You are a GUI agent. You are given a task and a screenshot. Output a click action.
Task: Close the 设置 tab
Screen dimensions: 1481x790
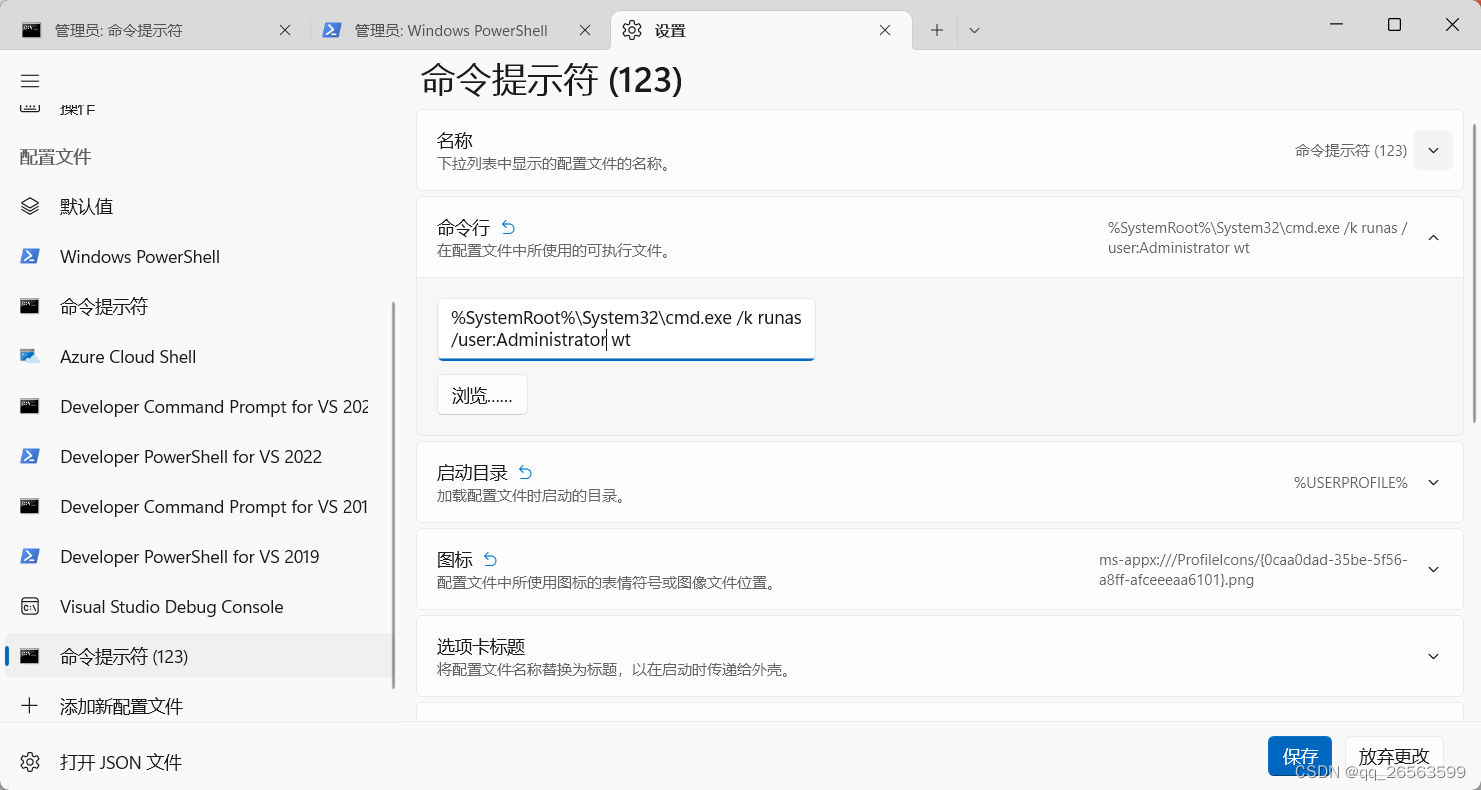[885, 30]
